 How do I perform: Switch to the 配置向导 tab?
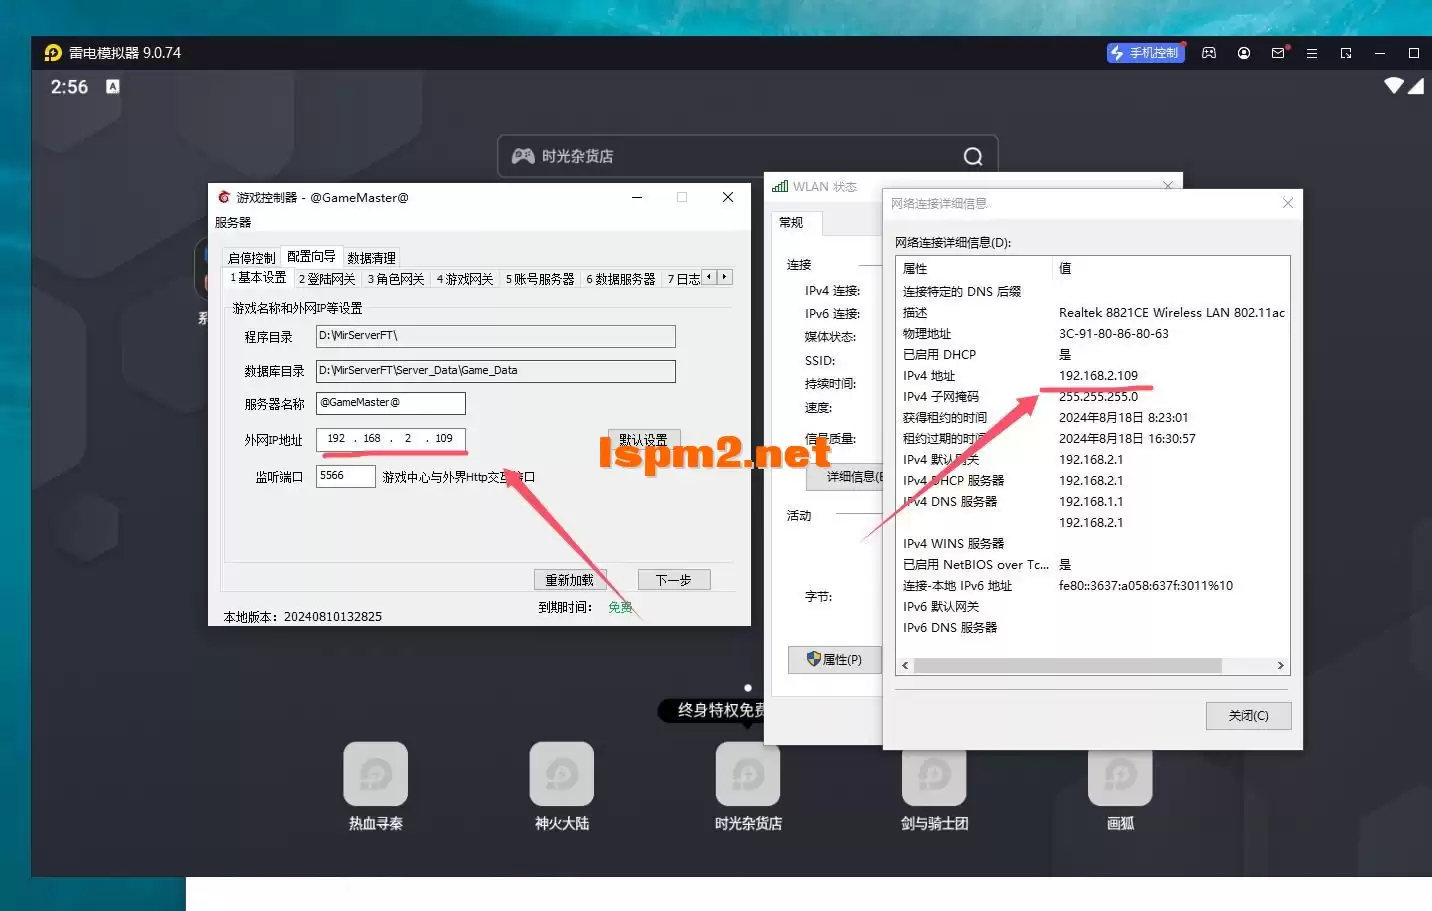click(311, 256)
